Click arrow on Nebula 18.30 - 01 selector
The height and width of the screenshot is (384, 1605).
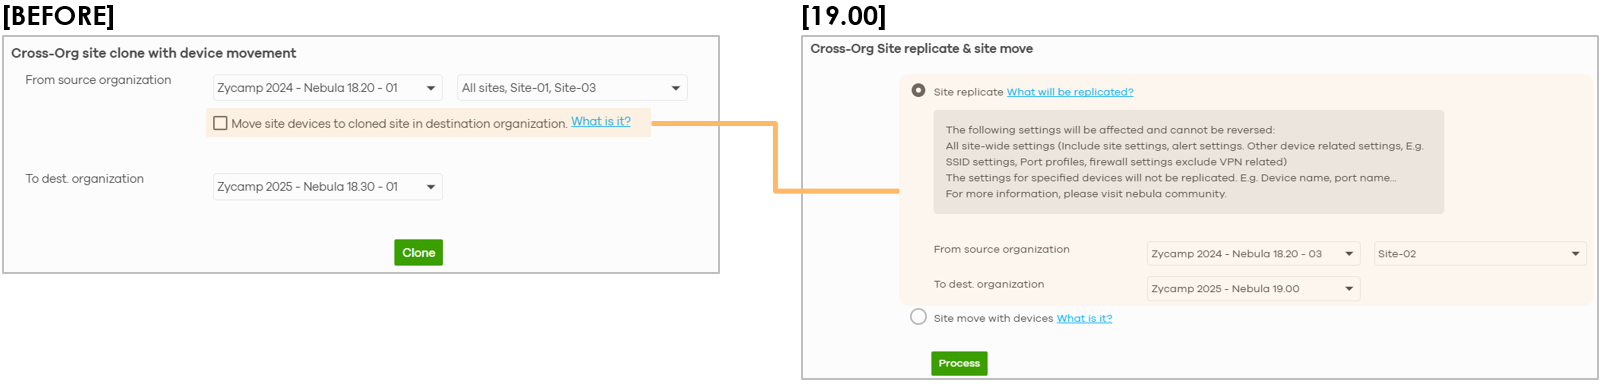click(431, 187)
